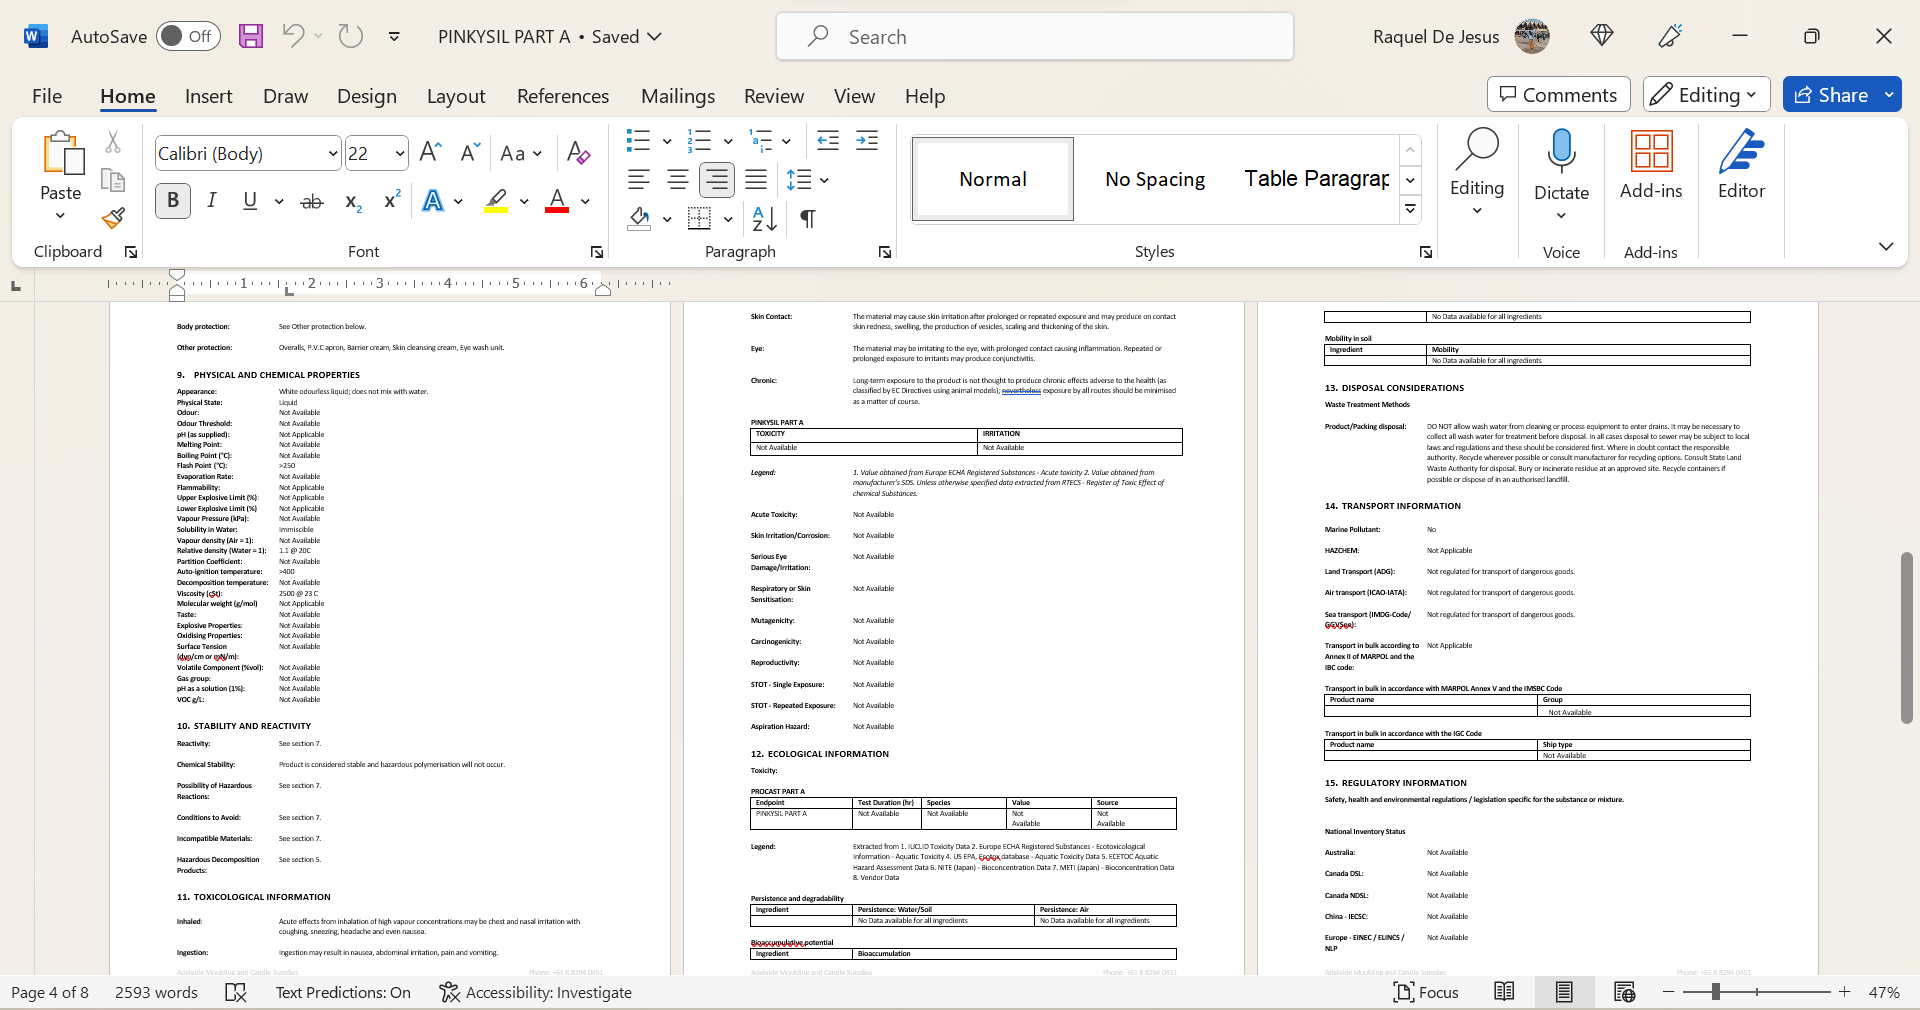Switch to the Review tab

point(774,96)
